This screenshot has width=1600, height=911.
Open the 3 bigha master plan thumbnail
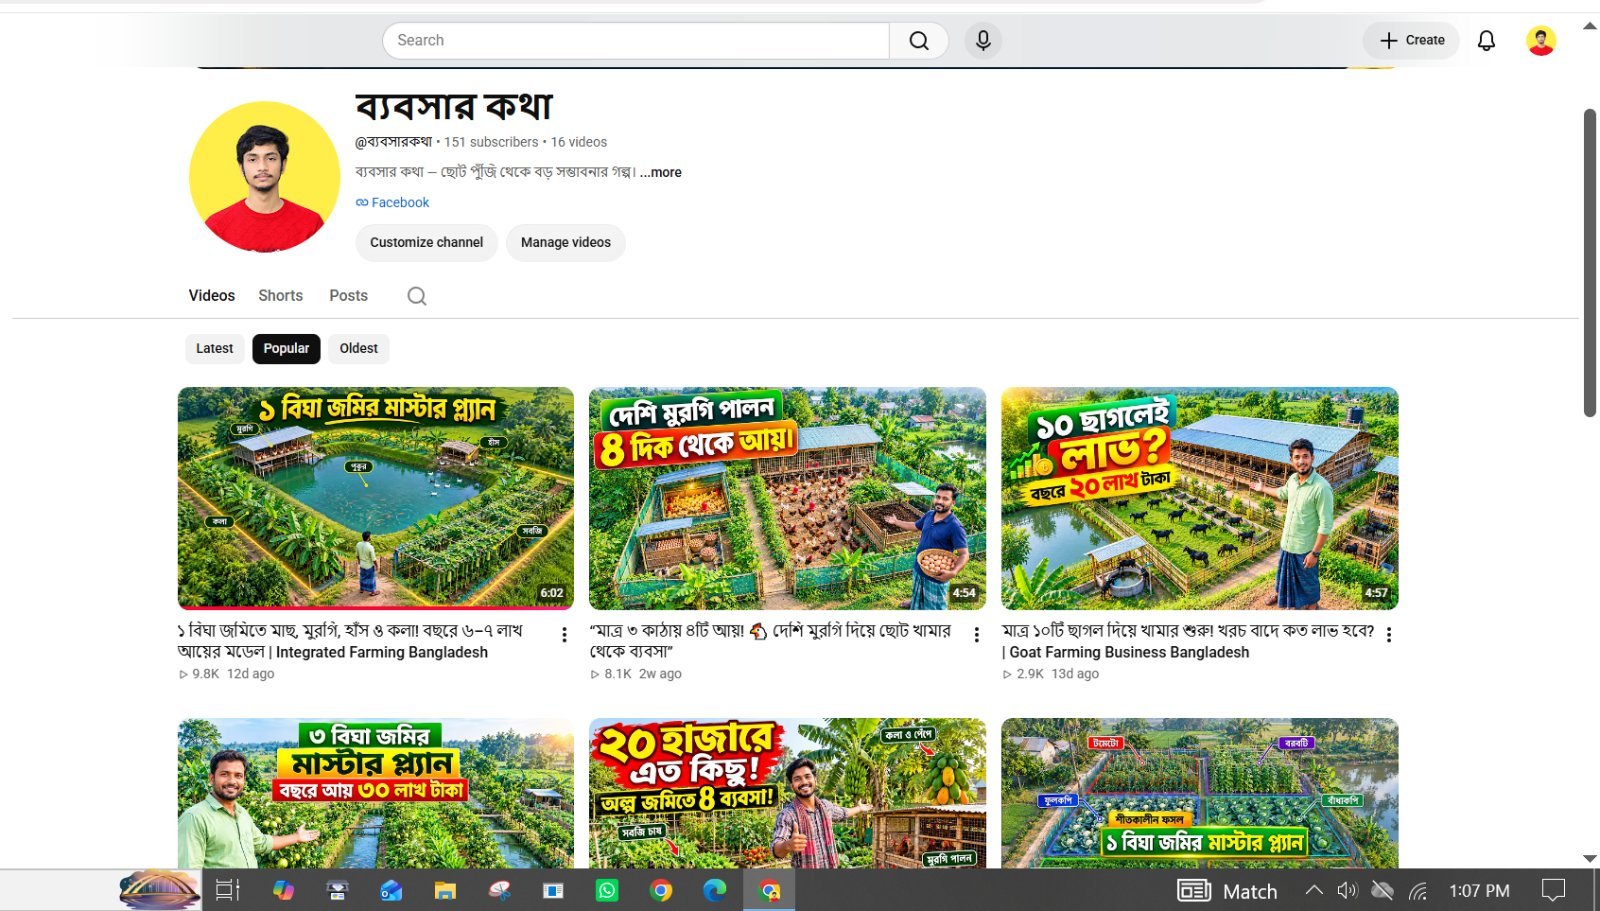click(x=376, y=792)
